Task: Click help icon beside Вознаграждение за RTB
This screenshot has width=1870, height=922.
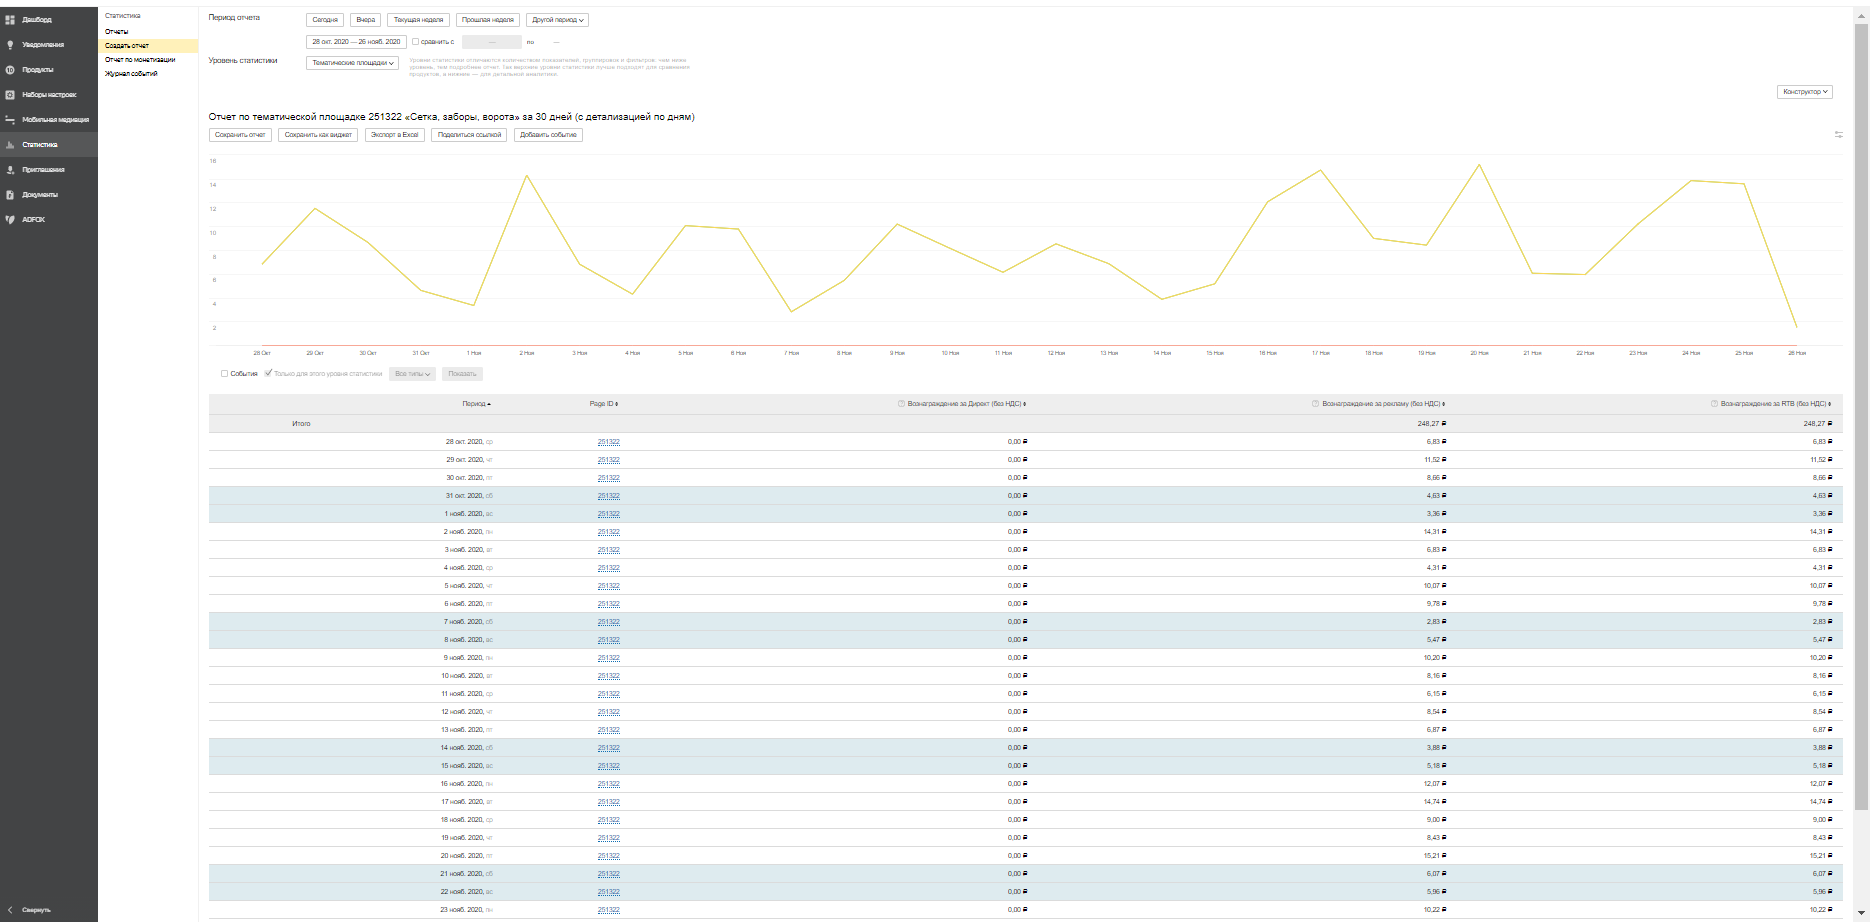Action: pyautogui.click(x=1714, y=404)
